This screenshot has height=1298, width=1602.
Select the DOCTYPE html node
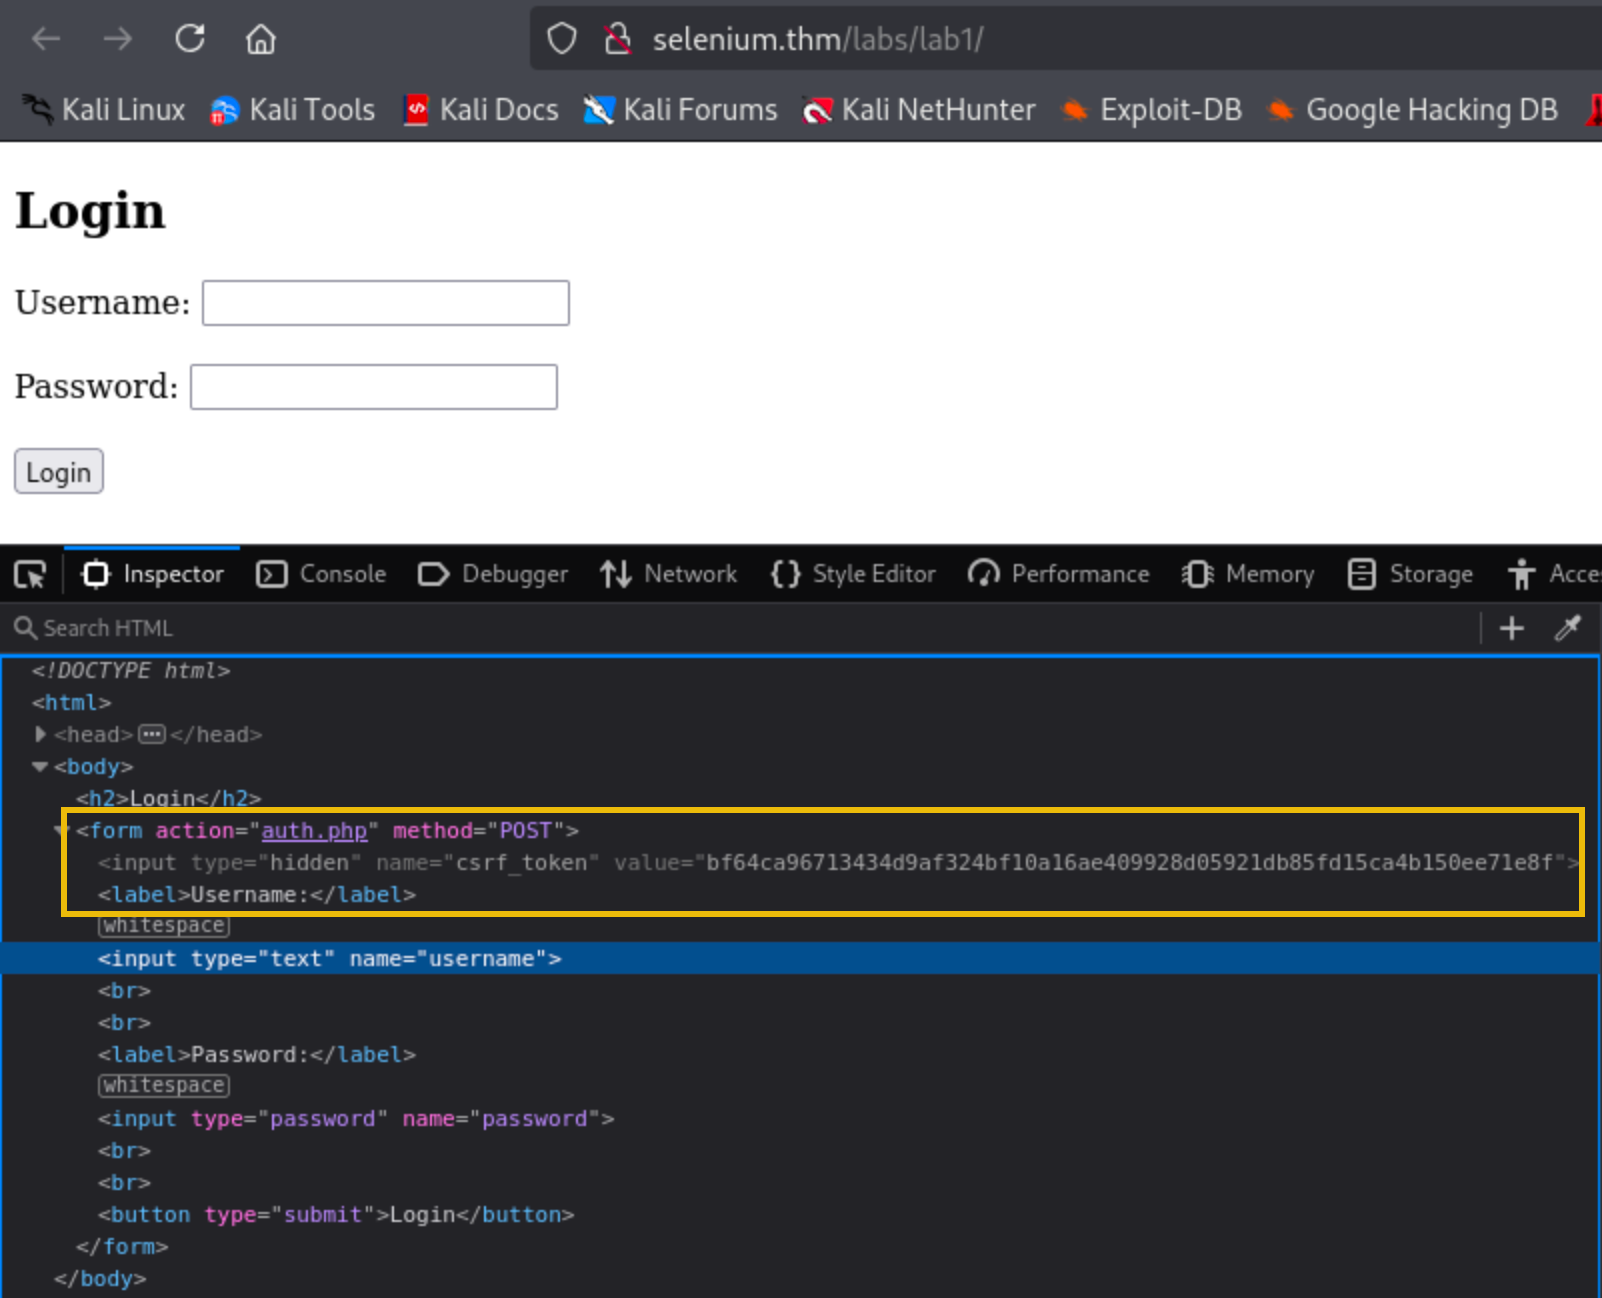click(x=131, y=670)
